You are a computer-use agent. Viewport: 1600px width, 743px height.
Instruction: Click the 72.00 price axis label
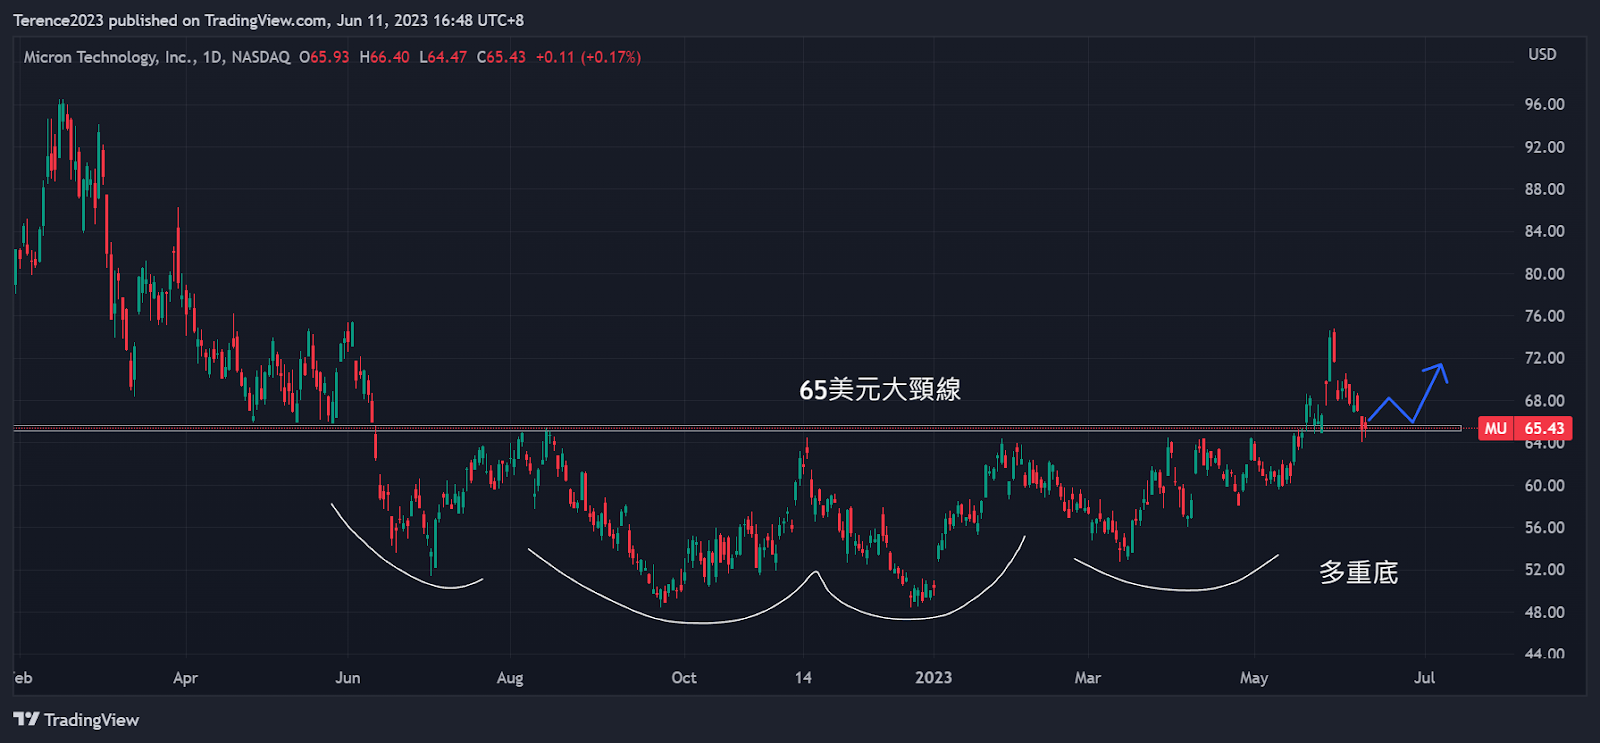pyautogui.click(x=1544, y=358)
